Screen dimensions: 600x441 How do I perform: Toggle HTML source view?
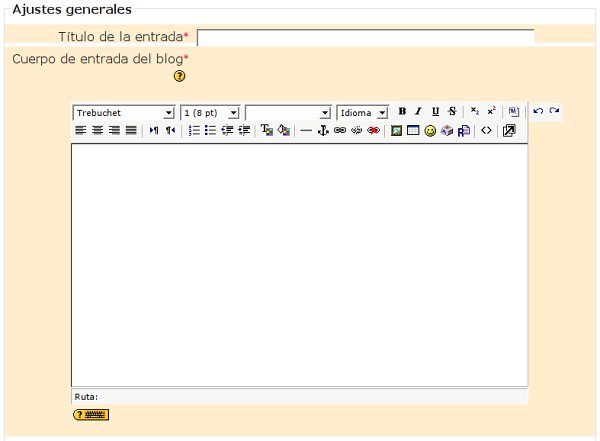coord(486,131)
